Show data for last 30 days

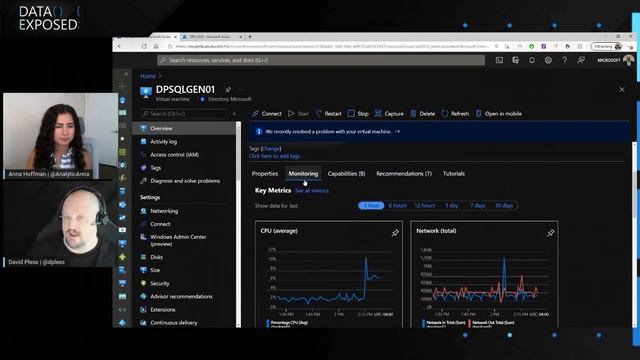pyautogui.click(x=504, y=205)
